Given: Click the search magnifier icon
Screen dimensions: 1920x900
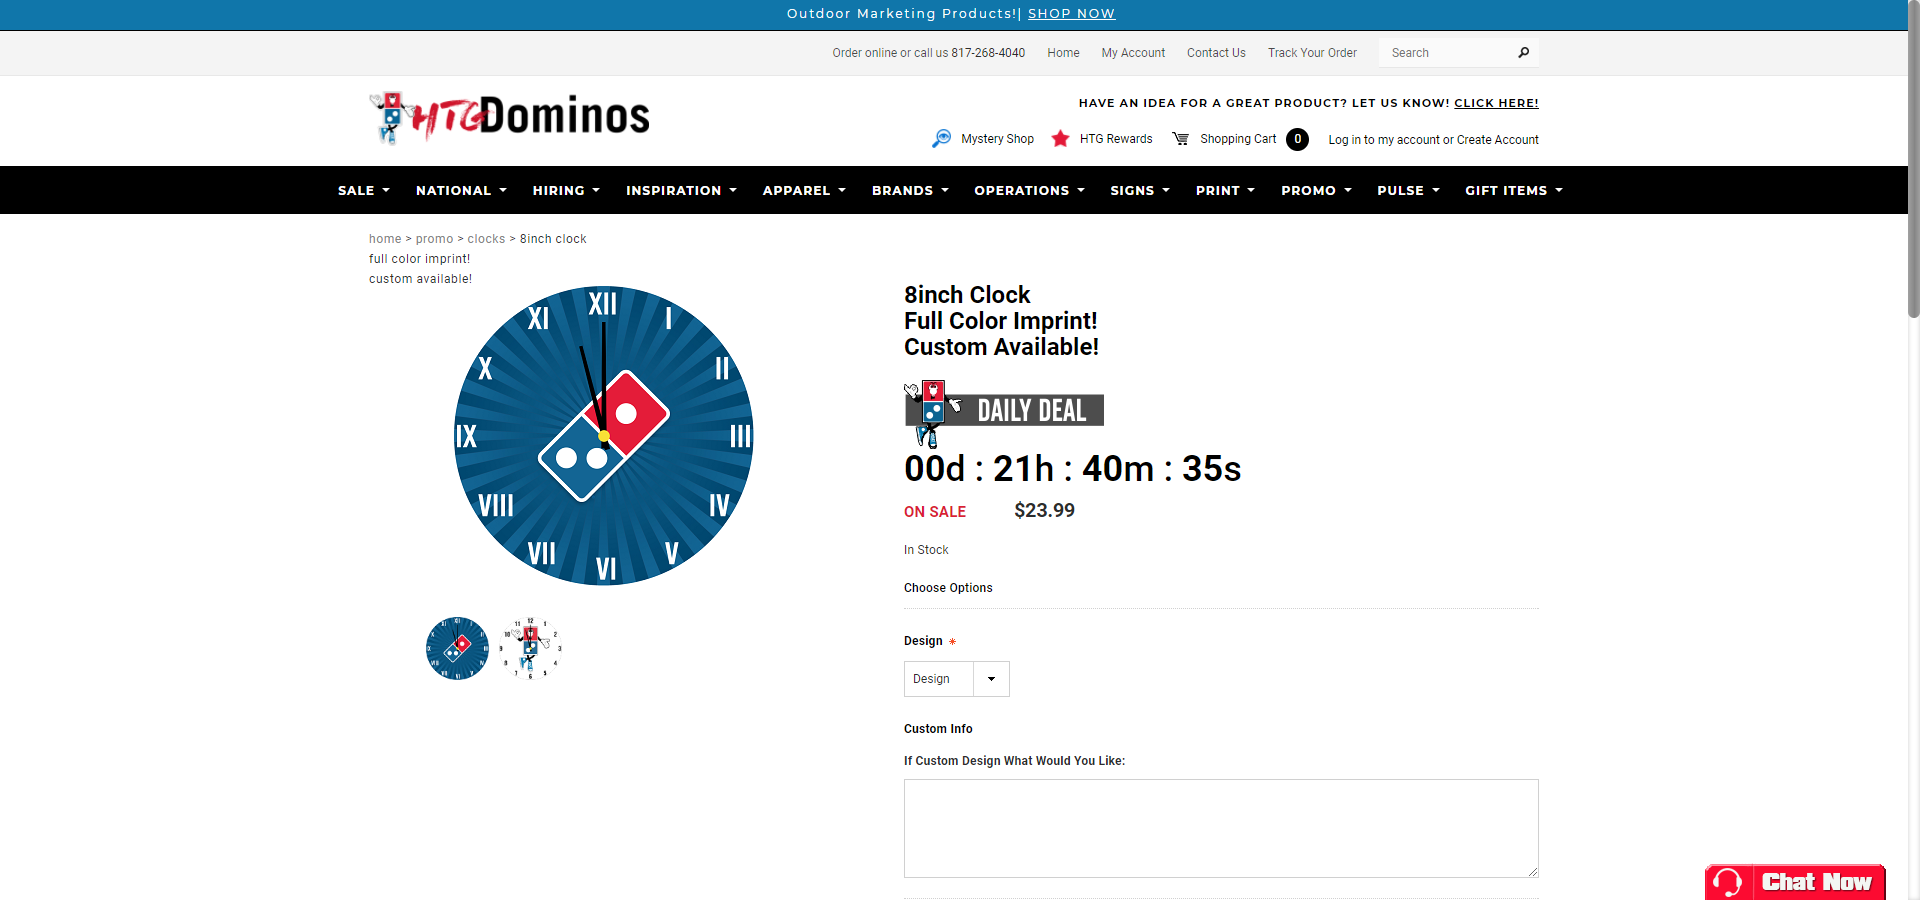Looking at the screenshot, I should pyautogui.click(x=1523, y=53).
